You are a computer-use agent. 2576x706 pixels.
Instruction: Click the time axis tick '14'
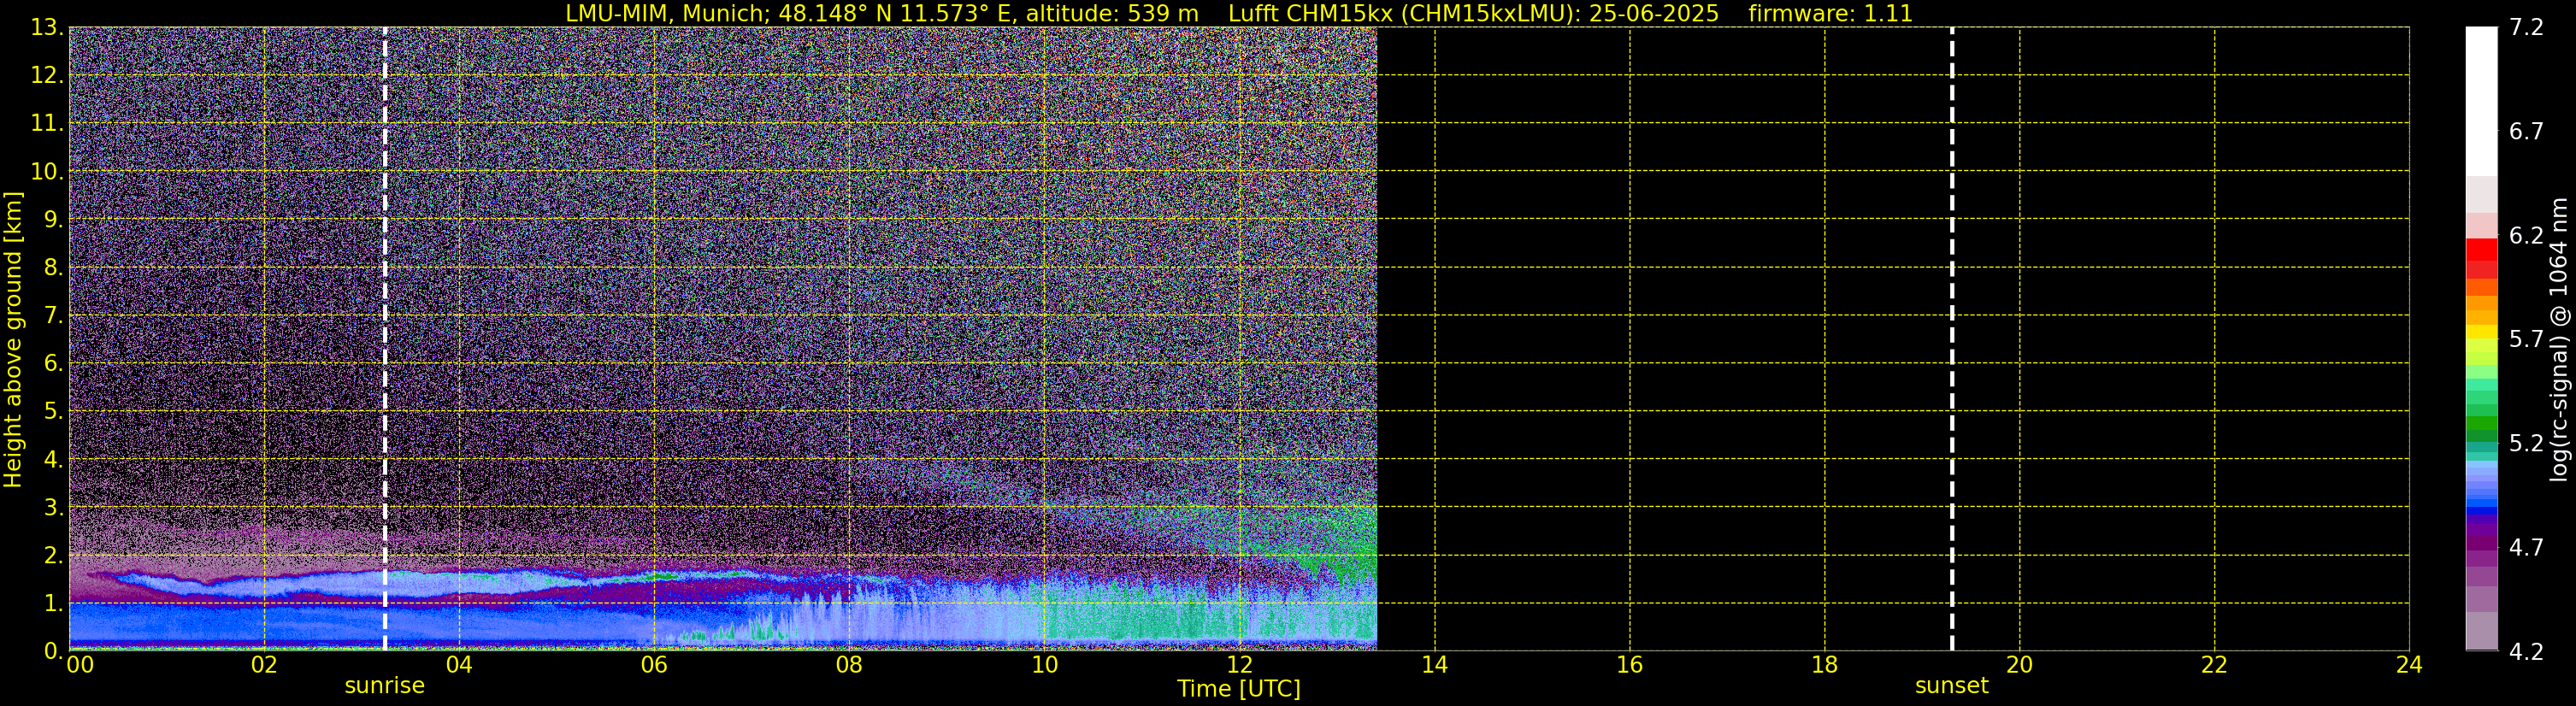click(1434, 665)
